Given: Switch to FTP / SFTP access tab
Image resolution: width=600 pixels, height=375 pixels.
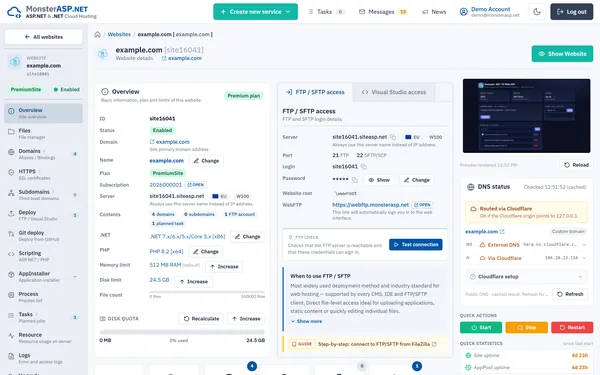Looking at the screenshot, I should tap(316, 92).
